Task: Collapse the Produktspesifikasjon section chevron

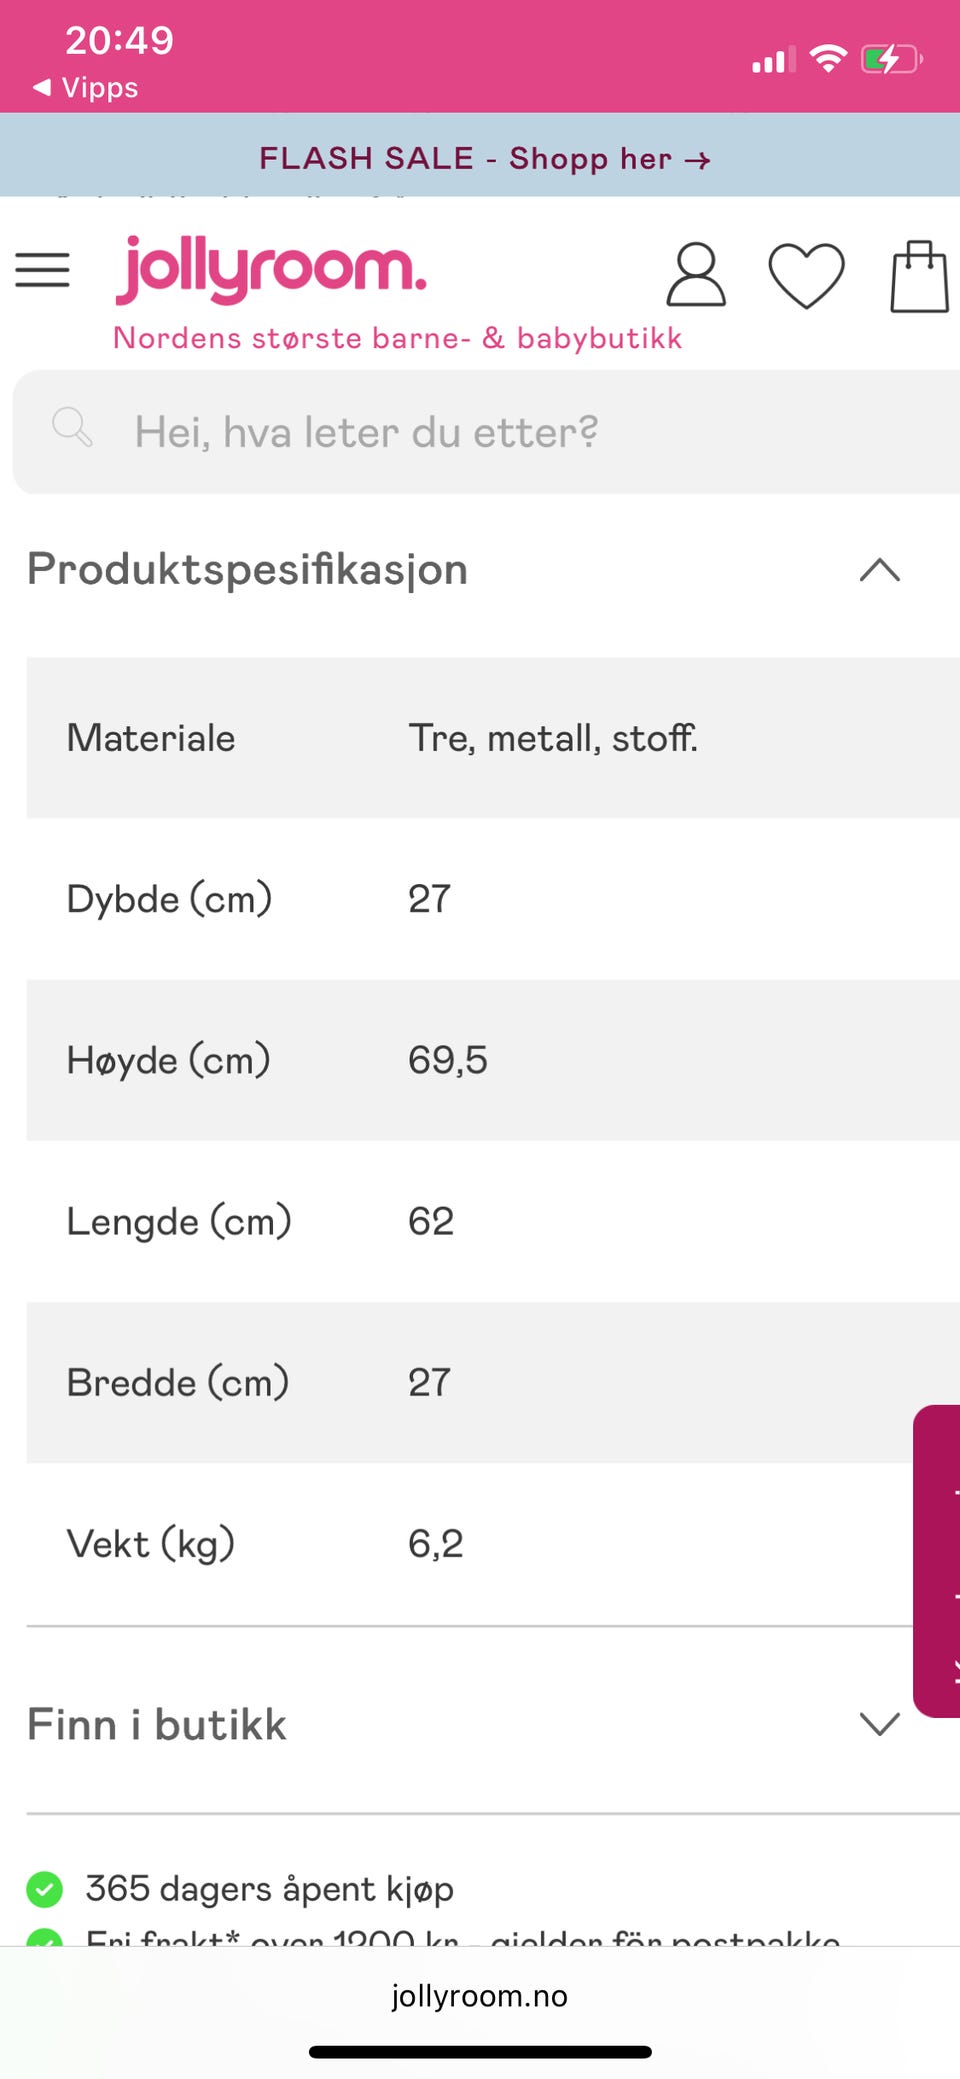Action: (x=879, y=570)
